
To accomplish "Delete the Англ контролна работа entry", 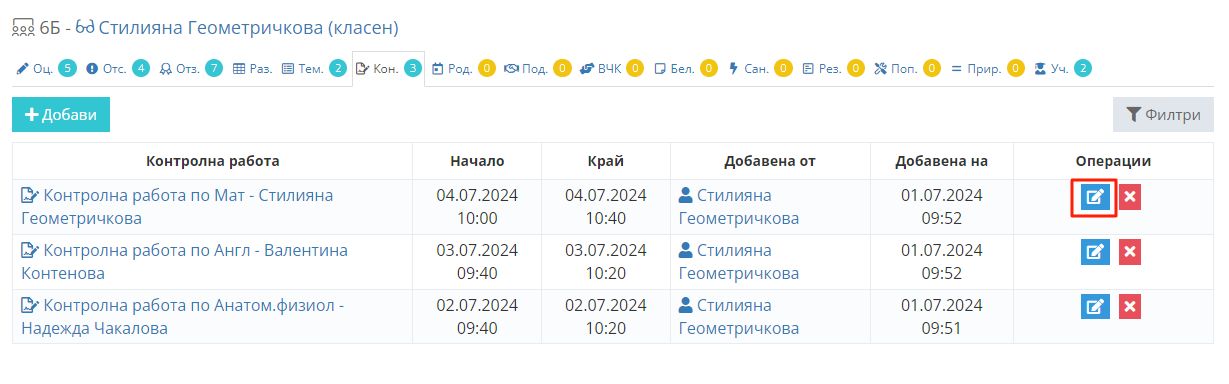I will pos(1130,252).
